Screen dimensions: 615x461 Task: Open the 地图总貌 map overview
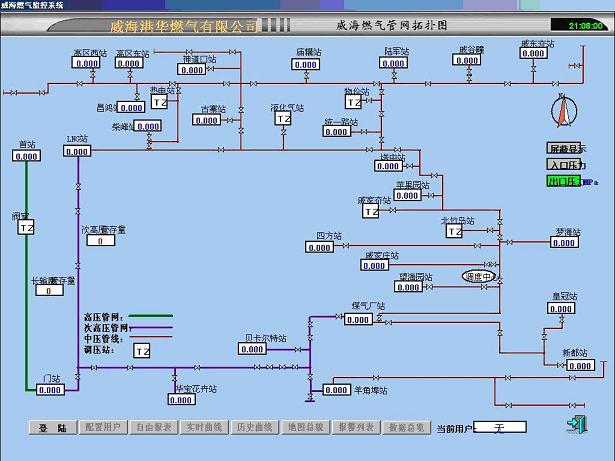click(x=306, y=427)
